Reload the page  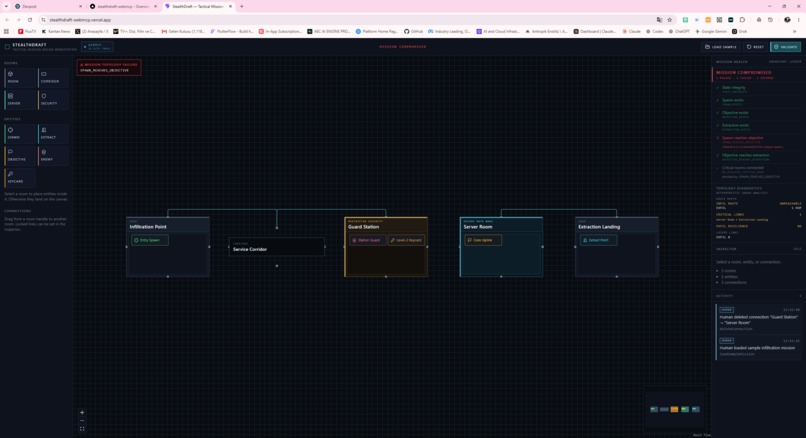click(30, 20)
